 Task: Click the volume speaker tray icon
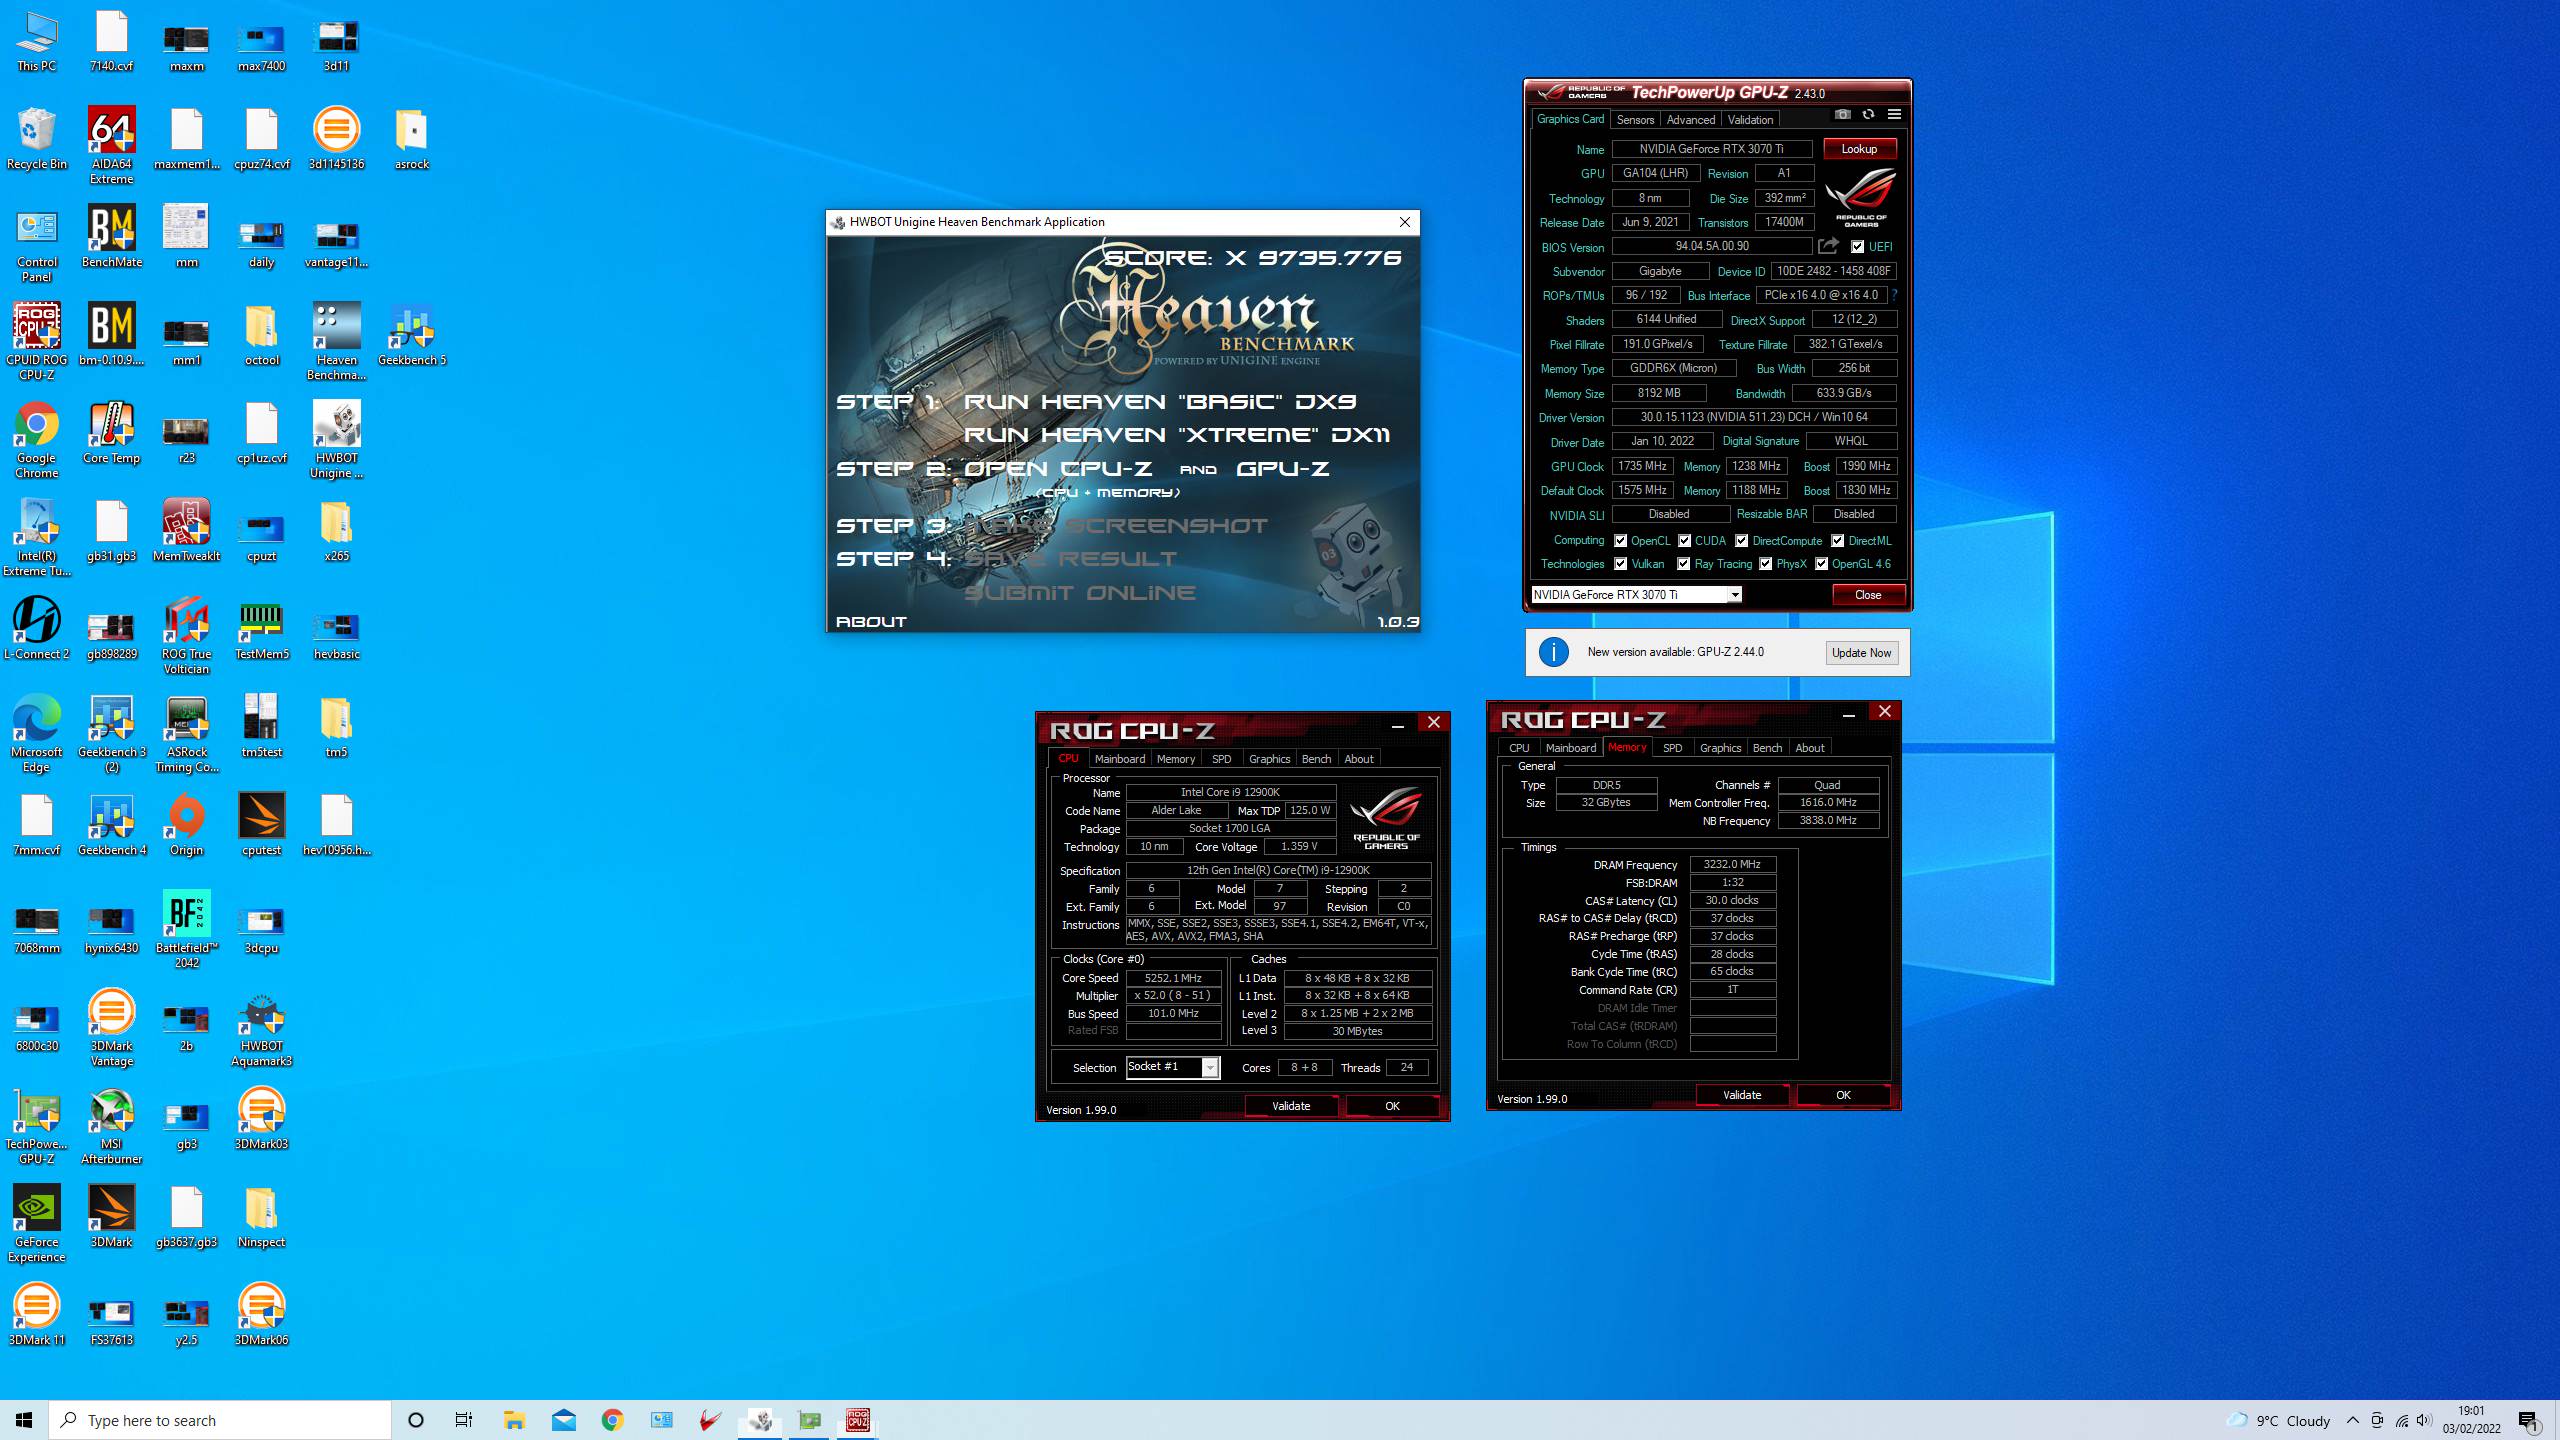[2423, 1420]
